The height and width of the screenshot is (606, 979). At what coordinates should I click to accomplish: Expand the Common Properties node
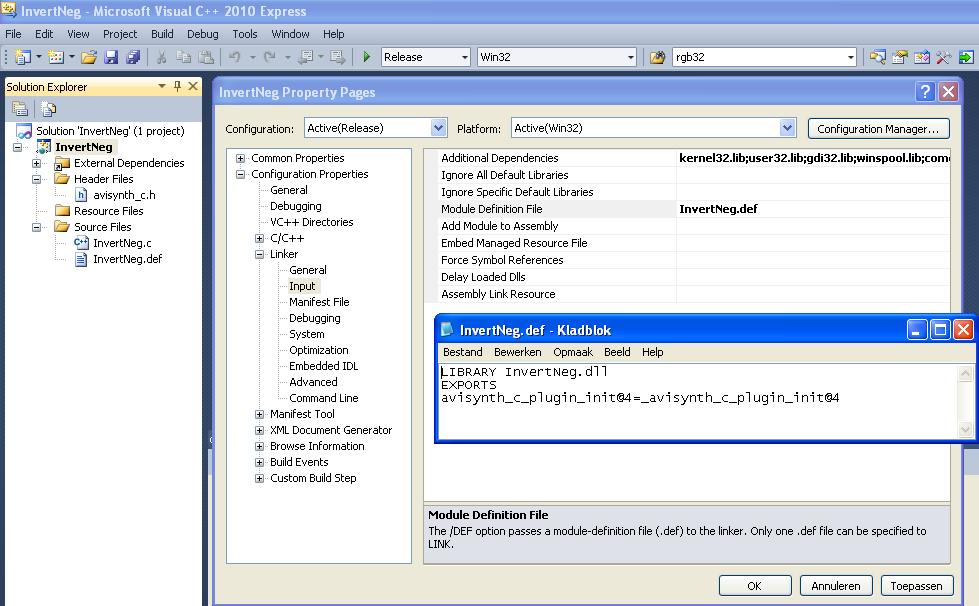240,158
